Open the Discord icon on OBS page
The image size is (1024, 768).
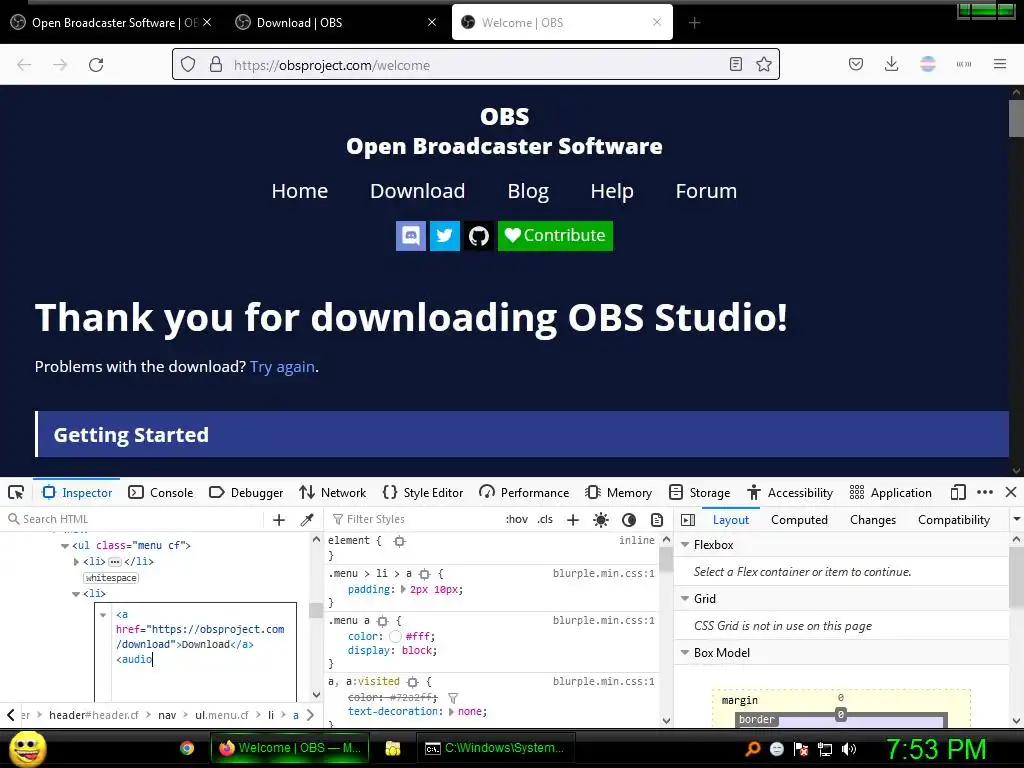(411, 236)
